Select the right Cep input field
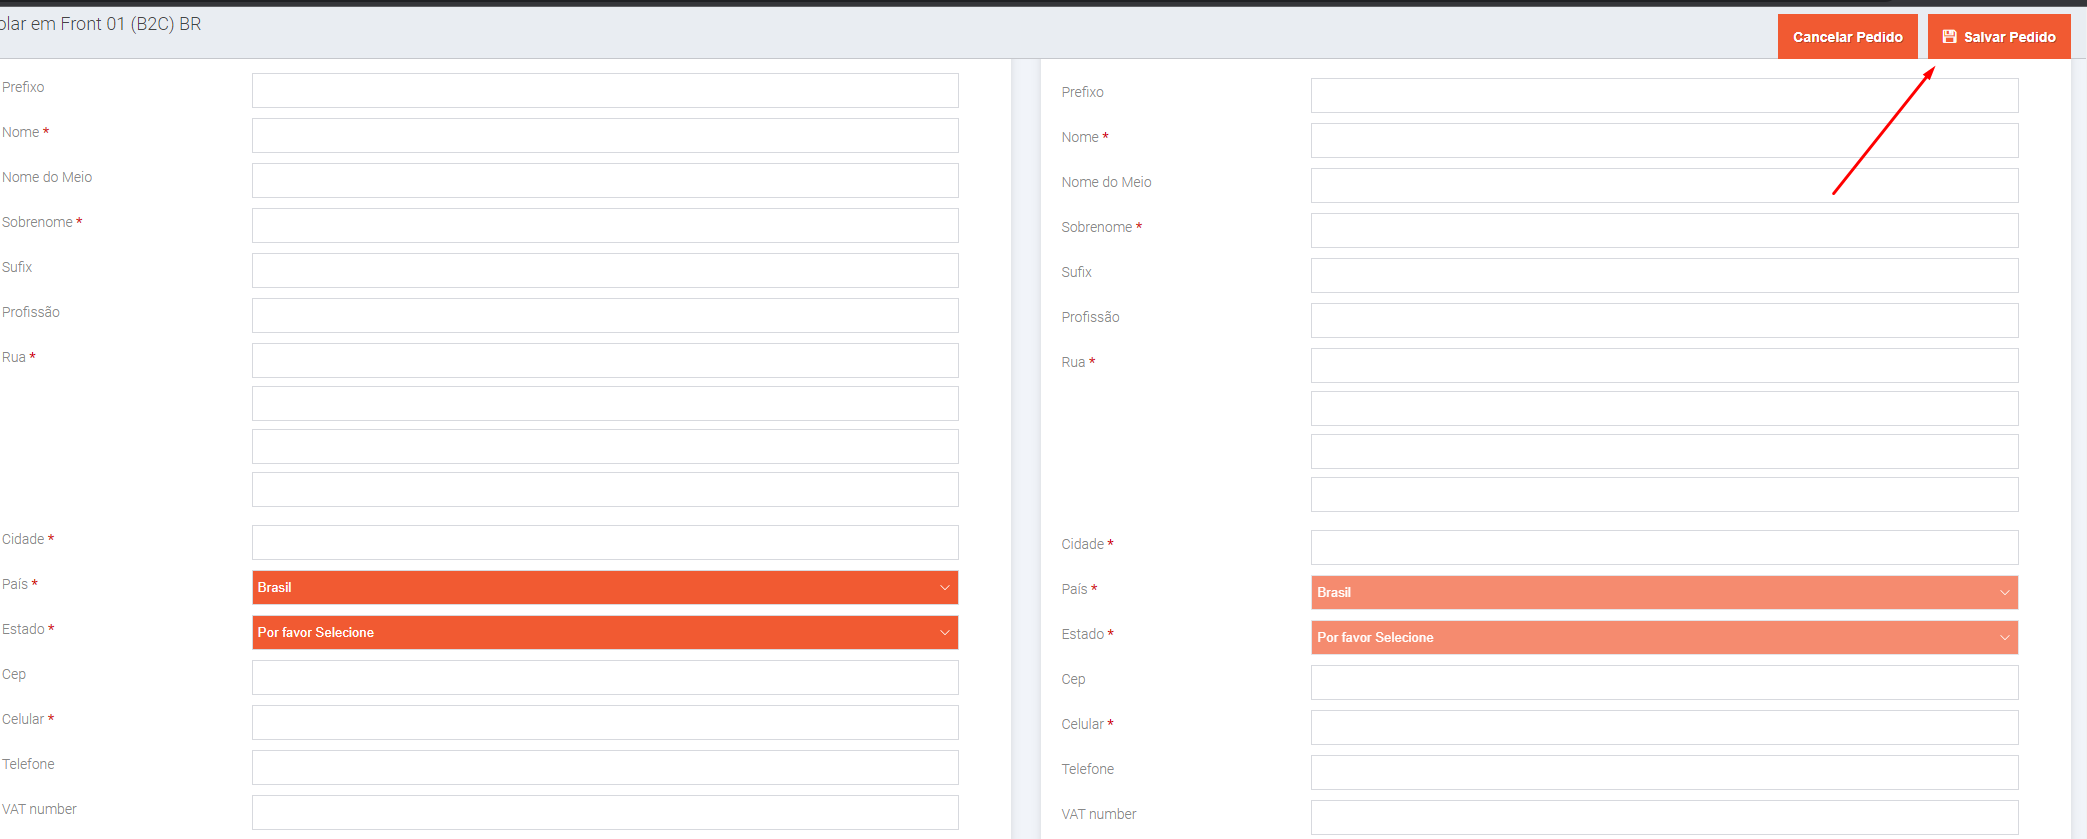2087x839 pixels. click(1664, 683)
